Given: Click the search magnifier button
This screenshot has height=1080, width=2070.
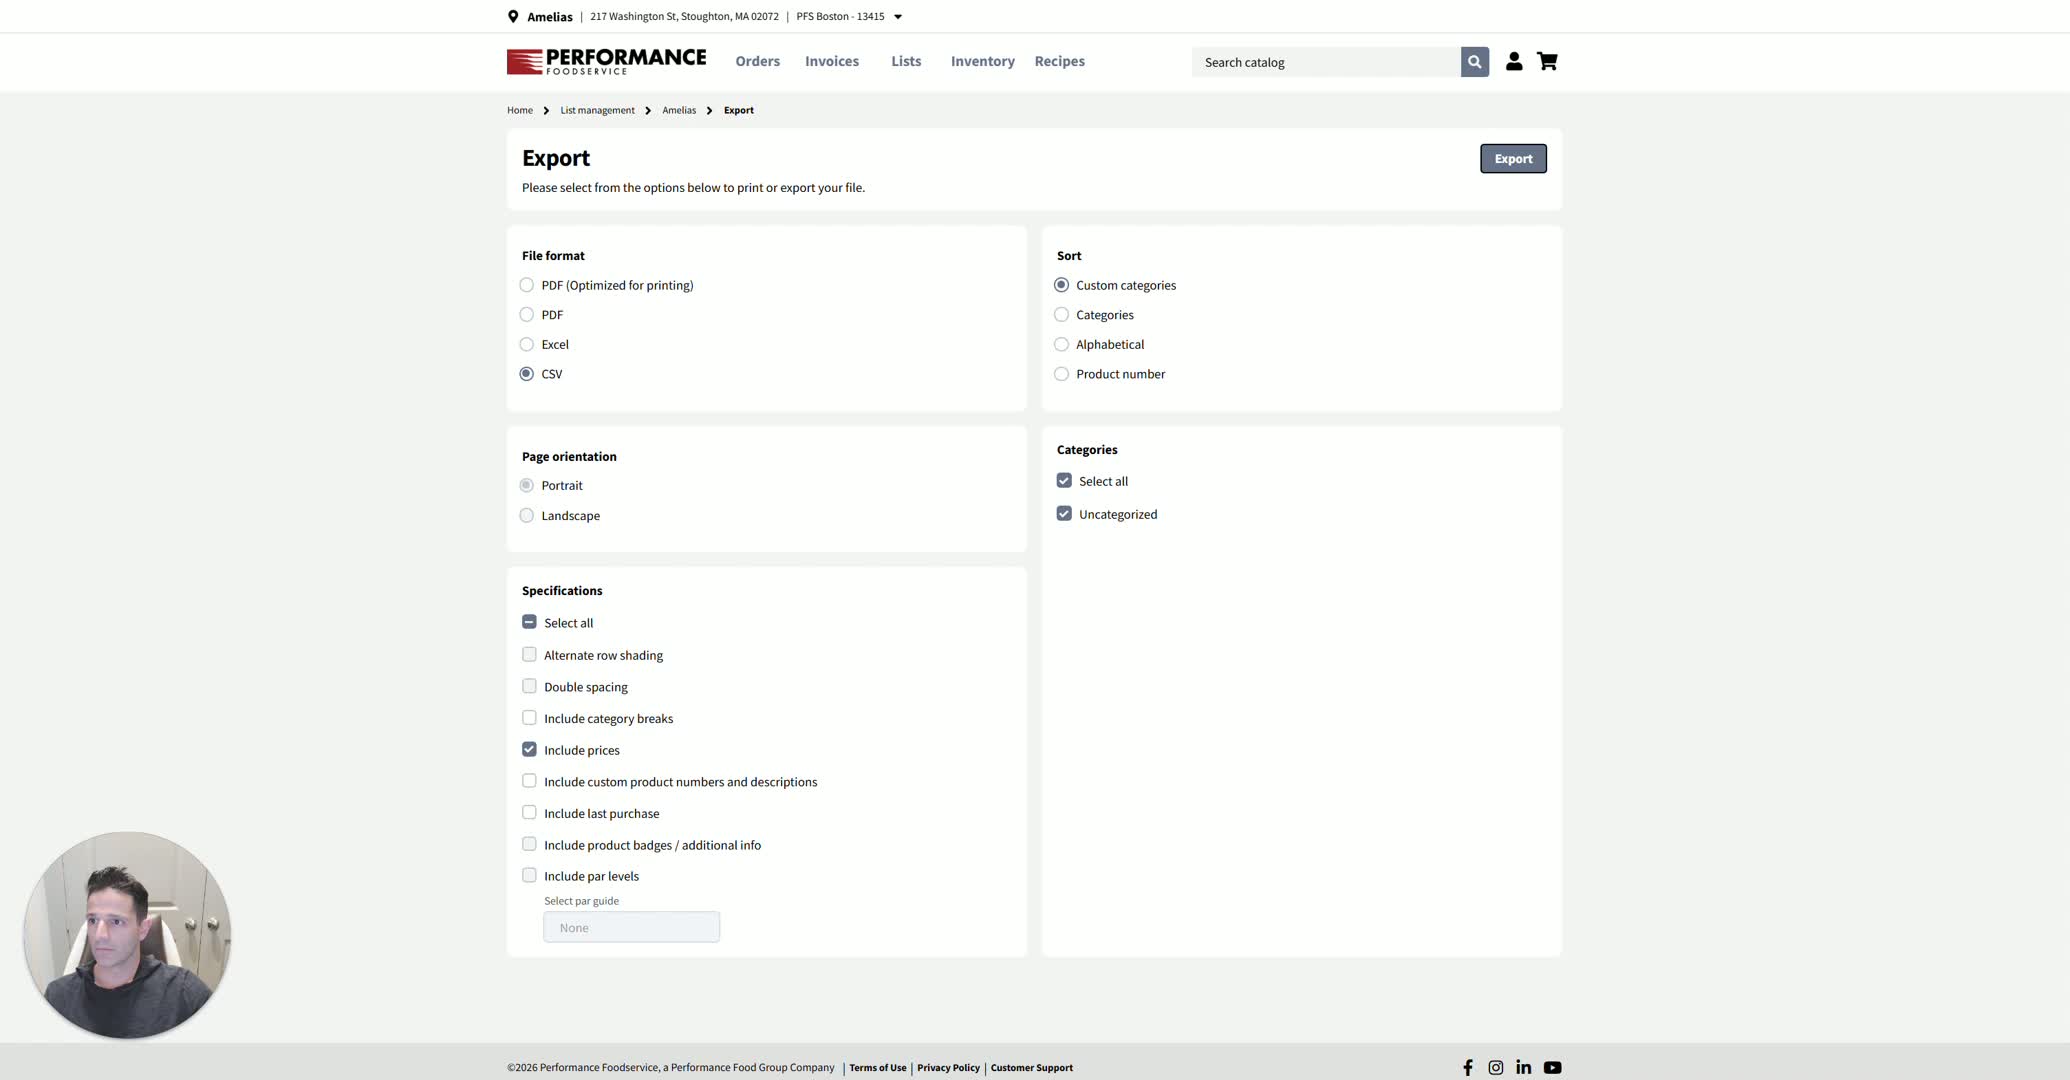Looking at the screenshot, I should click(x=1474, y=62).
